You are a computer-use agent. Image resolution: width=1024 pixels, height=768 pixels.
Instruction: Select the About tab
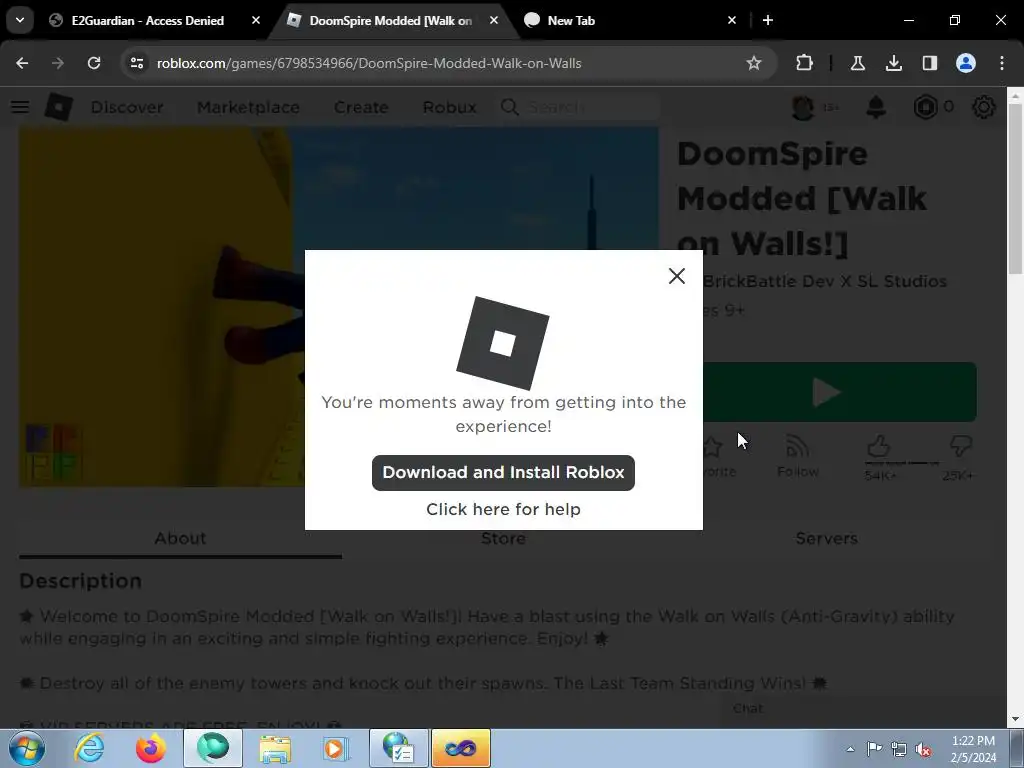(180, 539)
